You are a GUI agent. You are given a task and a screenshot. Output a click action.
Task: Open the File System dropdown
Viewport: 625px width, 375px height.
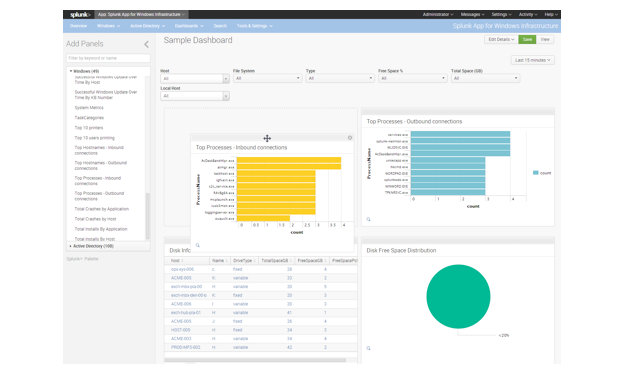coord(267,78)
